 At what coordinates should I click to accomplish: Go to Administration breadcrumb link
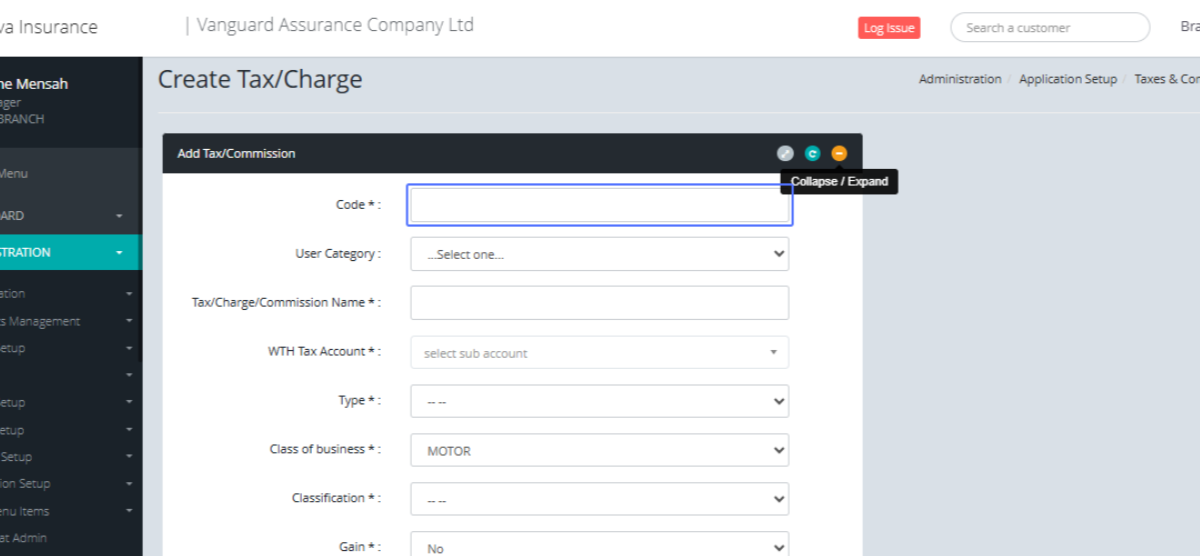click(959, 79)
